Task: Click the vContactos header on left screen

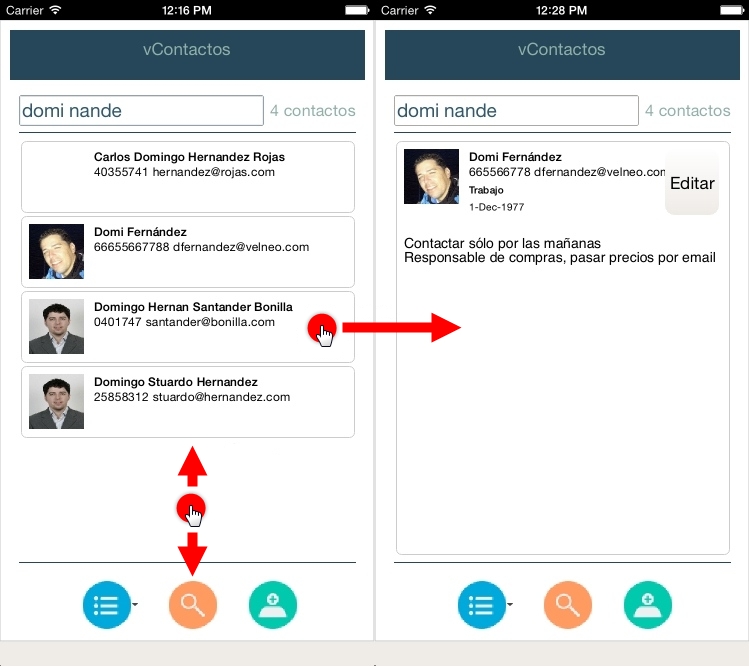Action: click(x=187, y=50)
